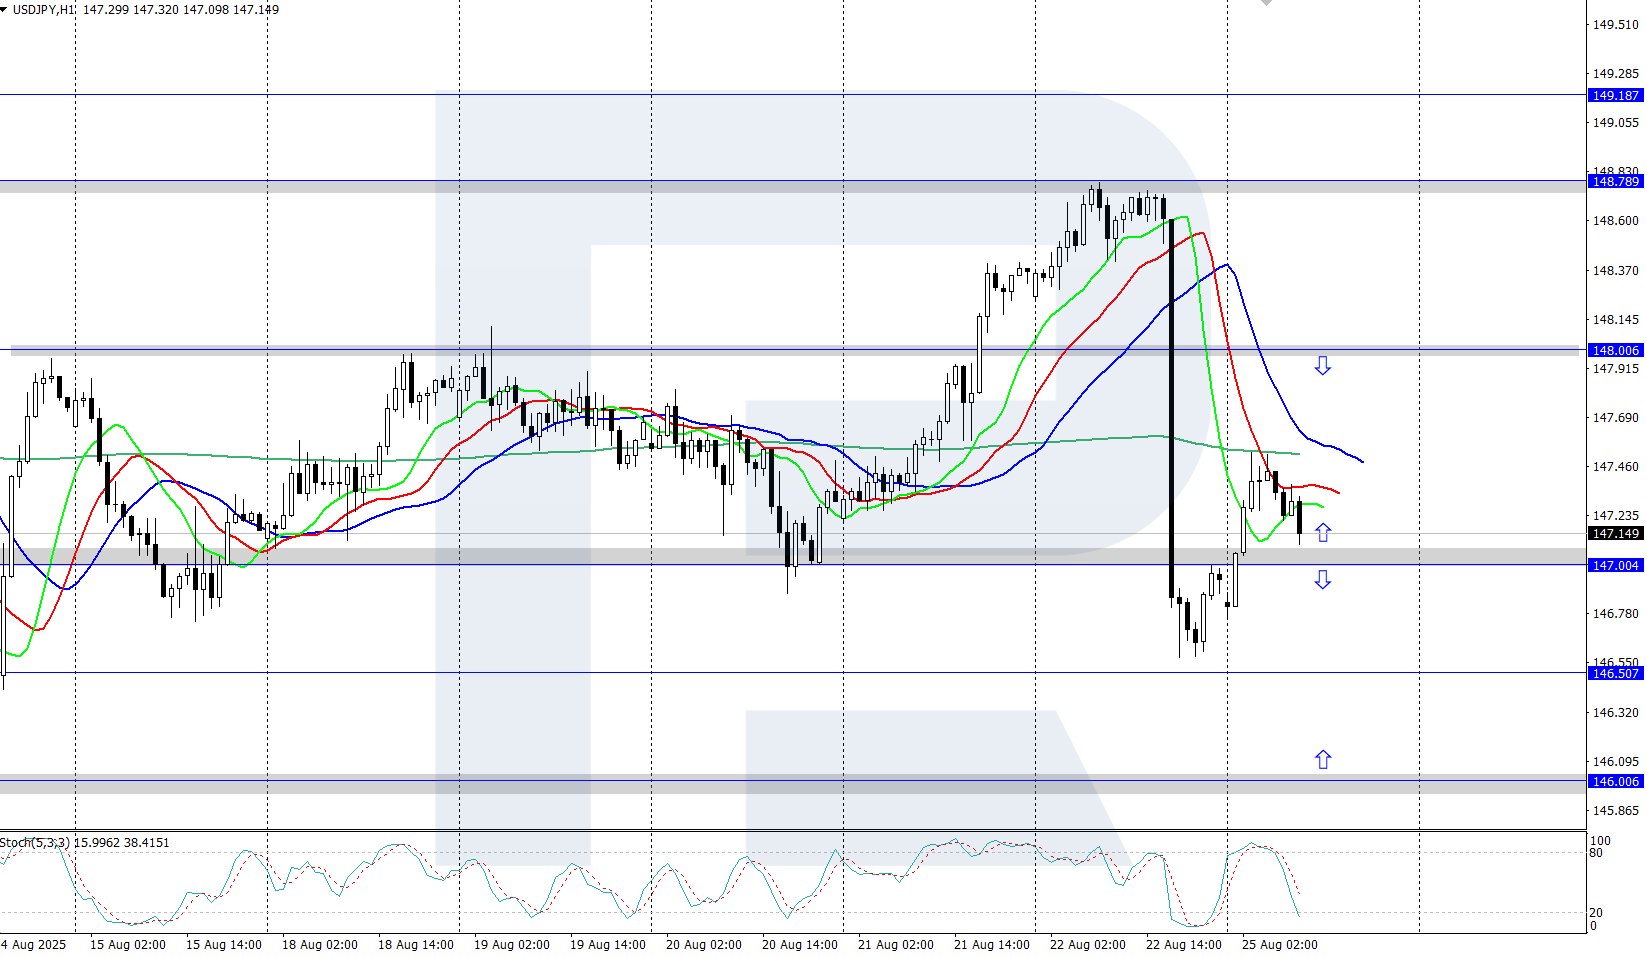Click the 149.187 horizontal line price label
This screenshot has width=1647, height=957.
(1615, 96)
